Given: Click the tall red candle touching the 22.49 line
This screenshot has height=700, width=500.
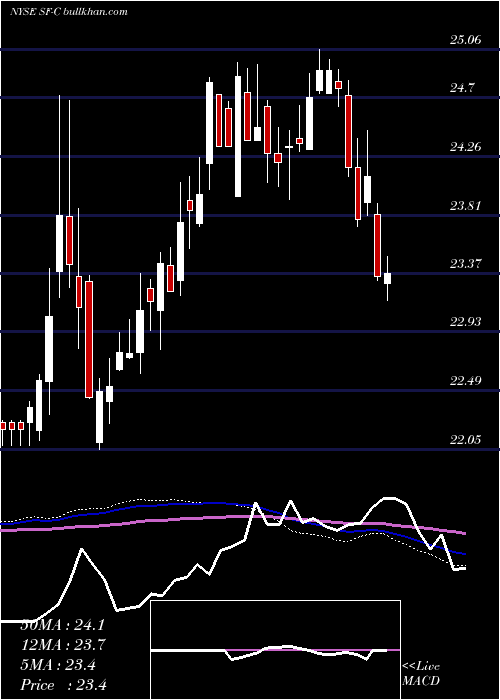Looking at the screenshot, I should pos(89,339).
